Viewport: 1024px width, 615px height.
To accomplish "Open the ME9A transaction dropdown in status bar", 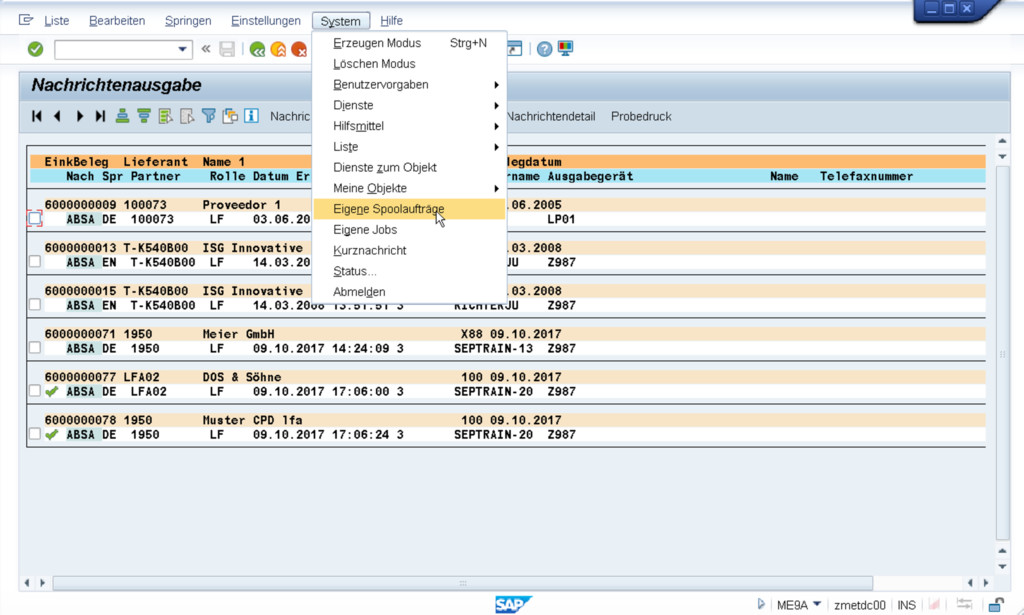I will [x=817, y=605].
